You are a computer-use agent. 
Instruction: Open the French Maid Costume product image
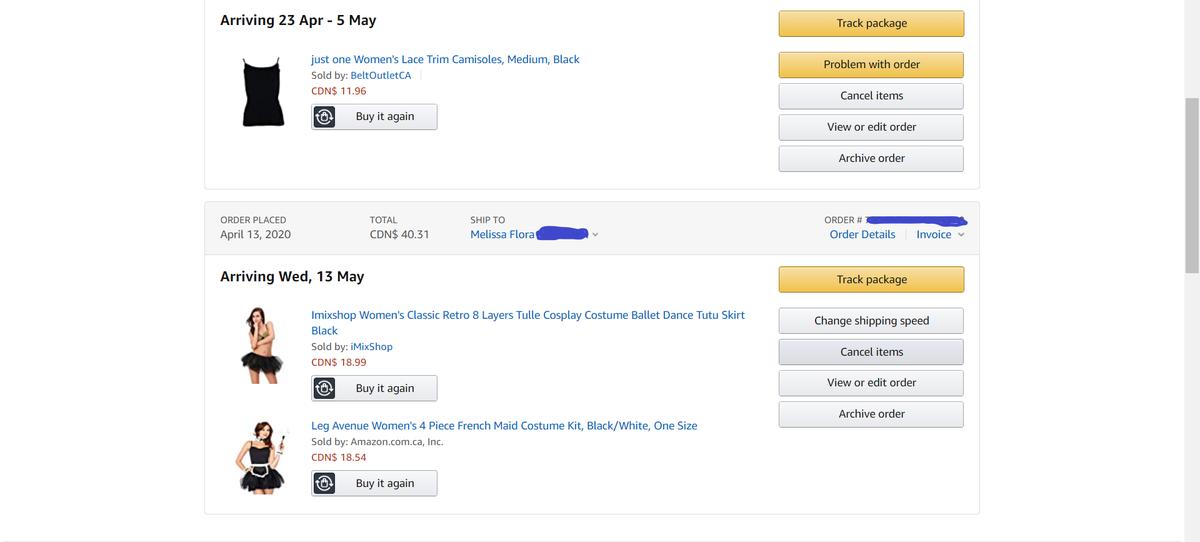click(x=261, y=457)
